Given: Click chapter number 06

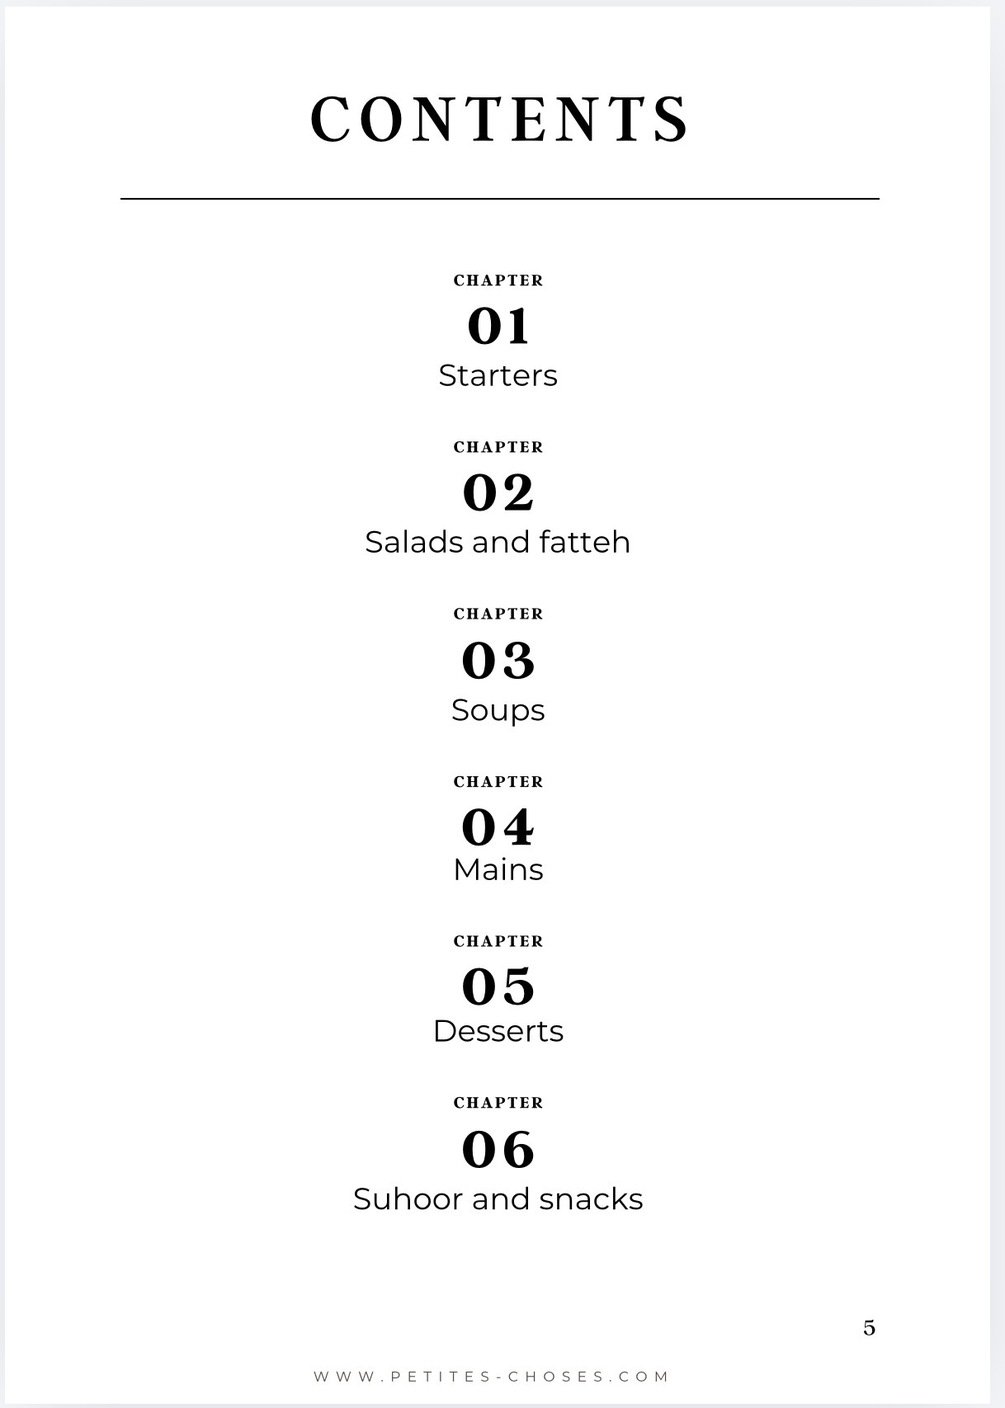Looking at the screenshot, I should tap(498, 1149).
